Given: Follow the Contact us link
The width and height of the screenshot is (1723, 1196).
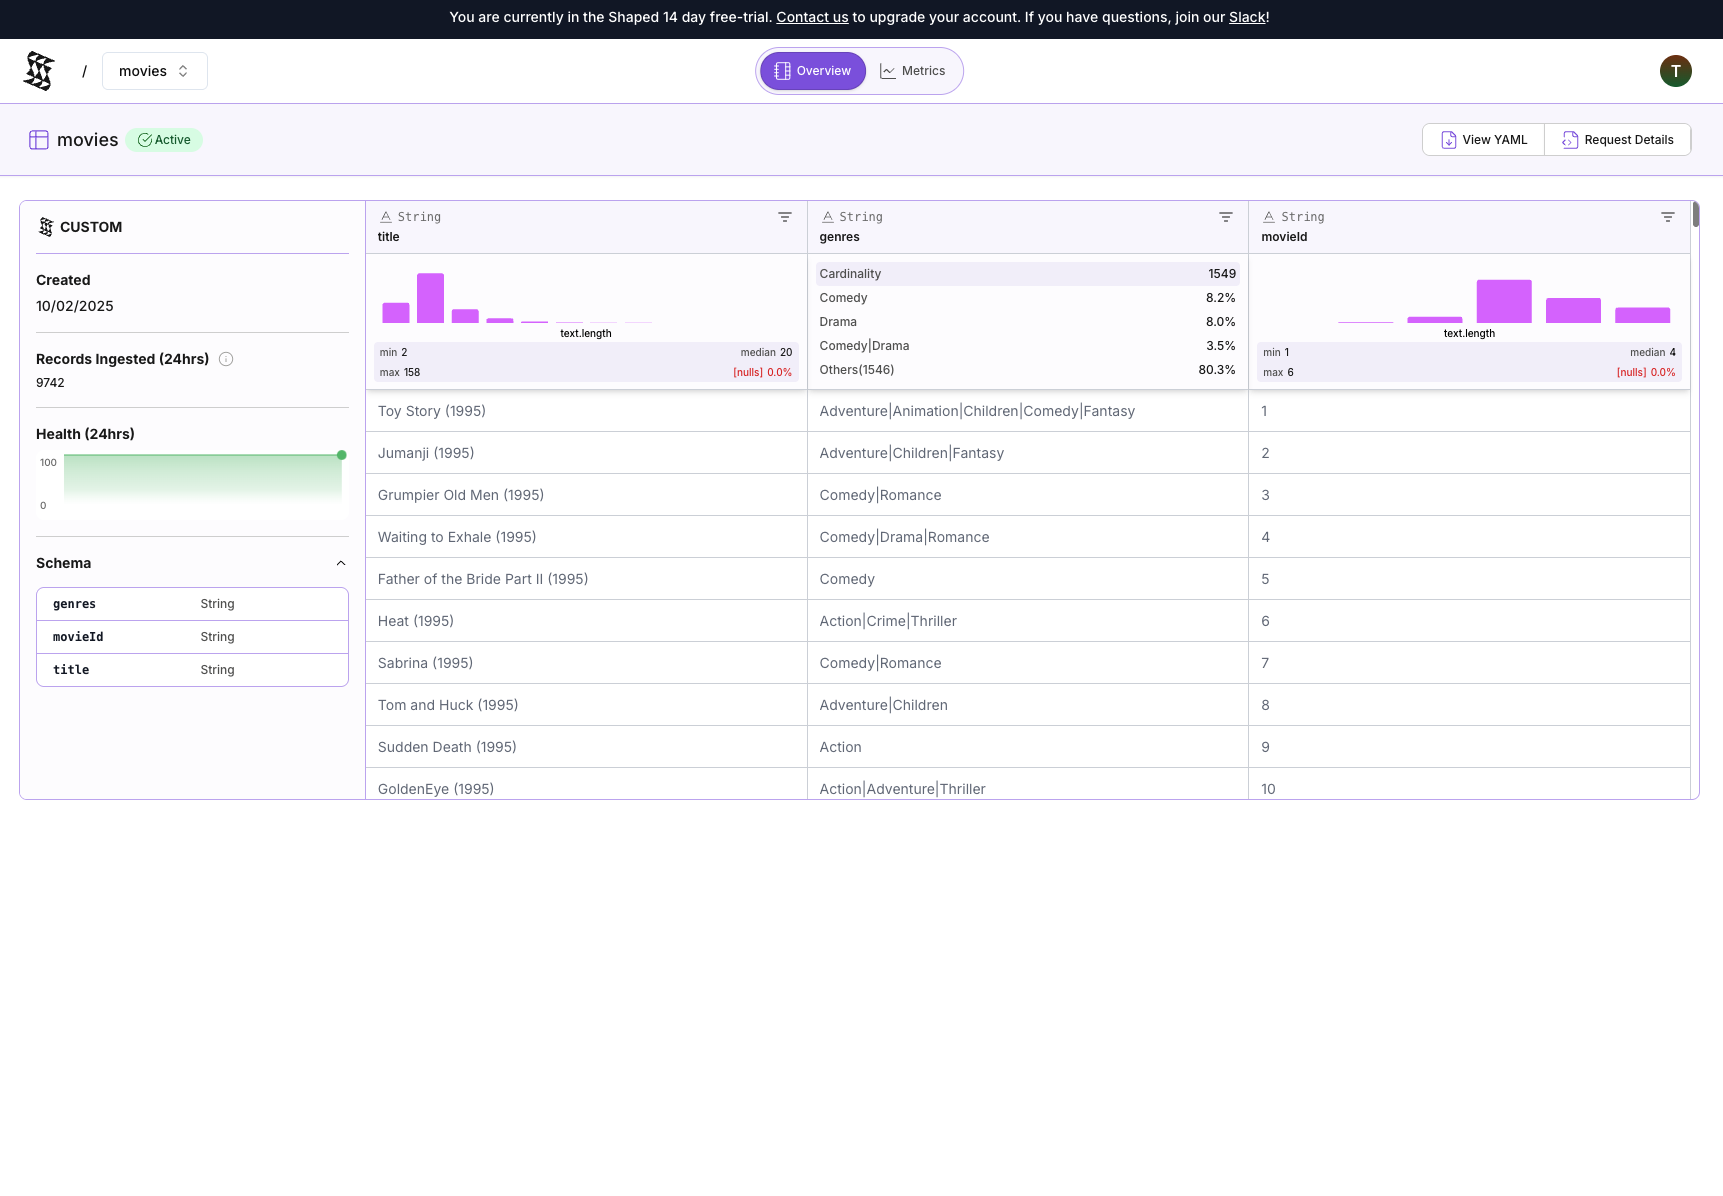Looking at the screenshot, I should click(812, 17).
